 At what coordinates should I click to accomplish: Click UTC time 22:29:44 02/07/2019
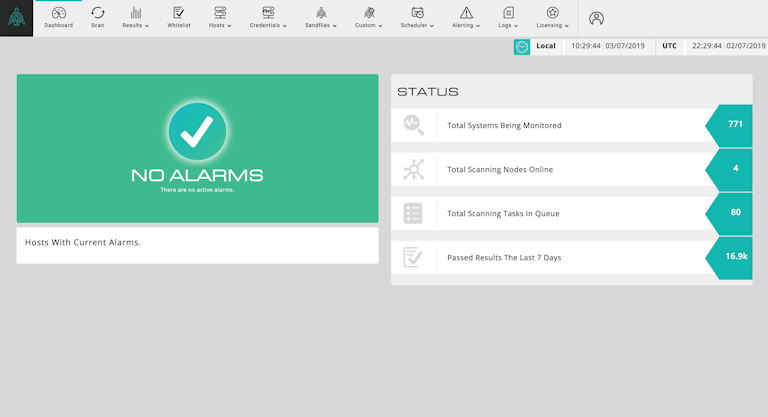(728, 46)
